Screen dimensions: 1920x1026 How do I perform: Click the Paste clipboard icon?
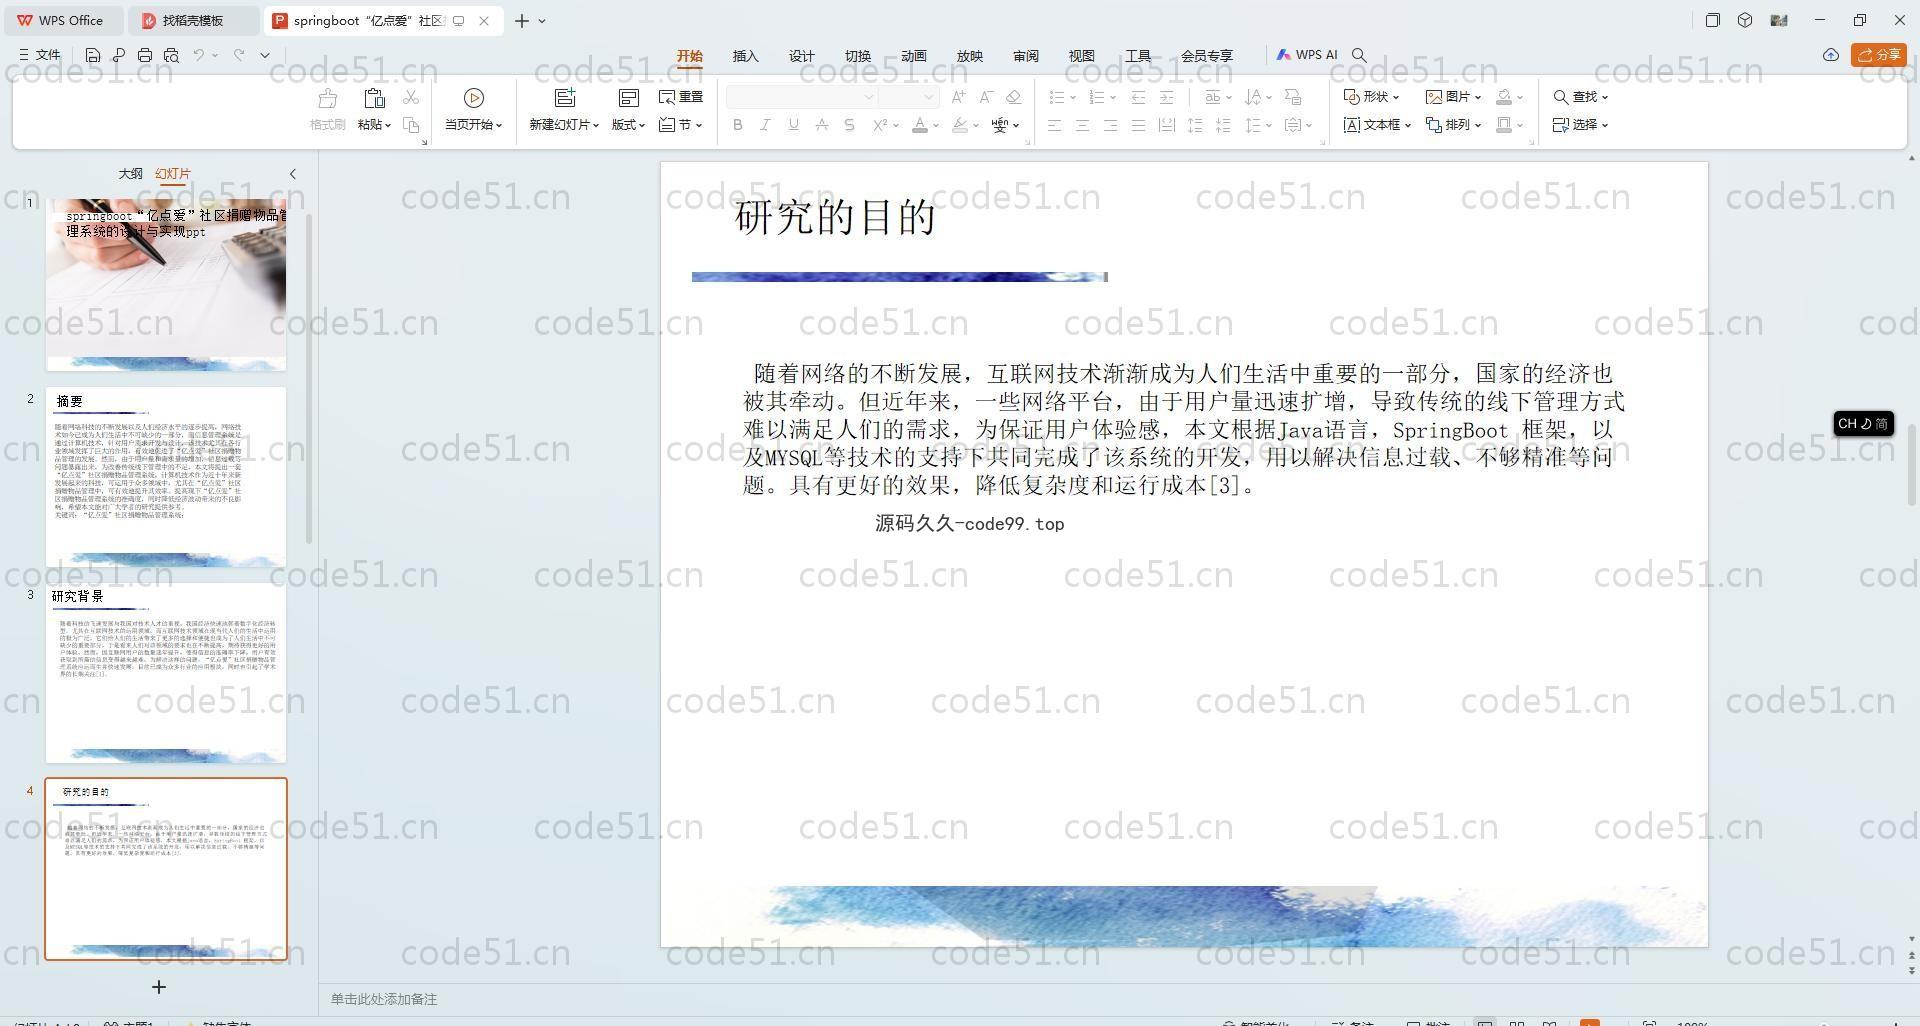click(x=374, y=98)
